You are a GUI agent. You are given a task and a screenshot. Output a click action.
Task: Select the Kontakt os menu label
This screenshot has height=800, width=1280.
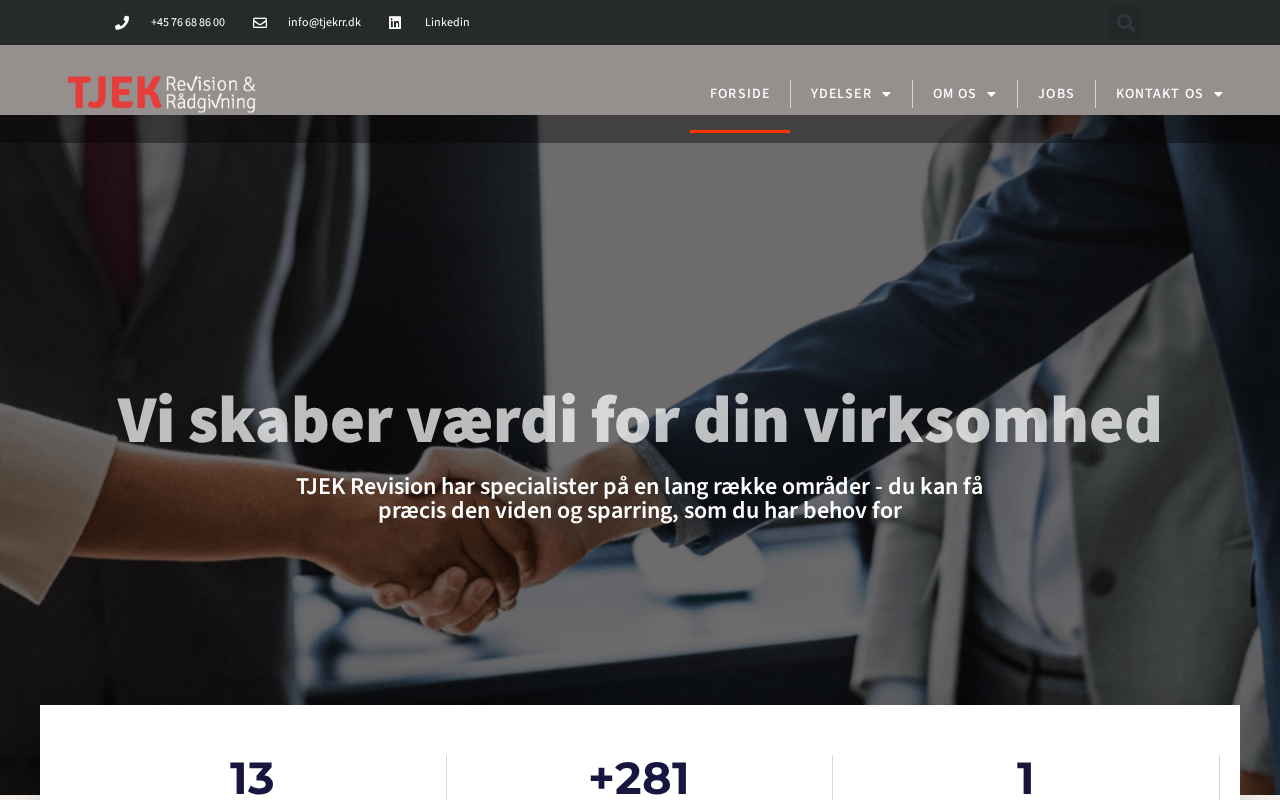coord(1160,94)
